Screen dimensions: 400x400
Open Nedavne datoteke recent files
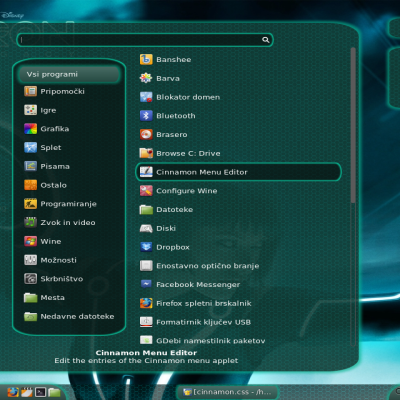pos(69,316)
